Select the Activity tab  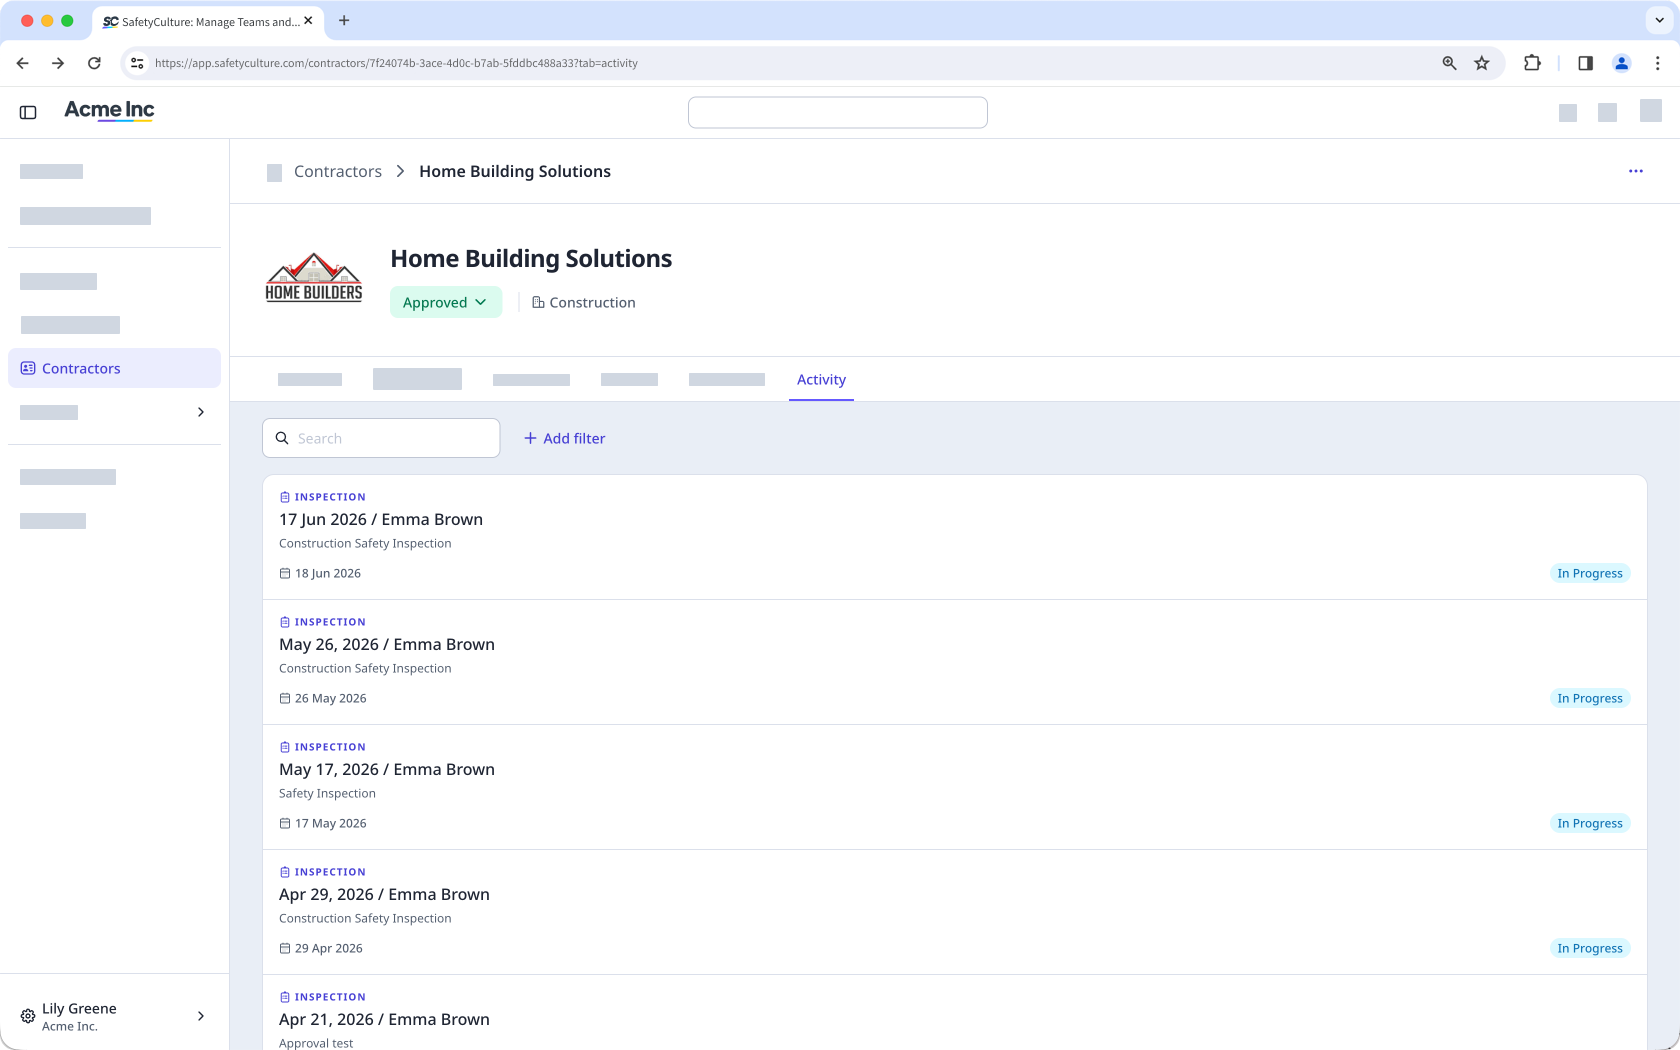point(821,380)
